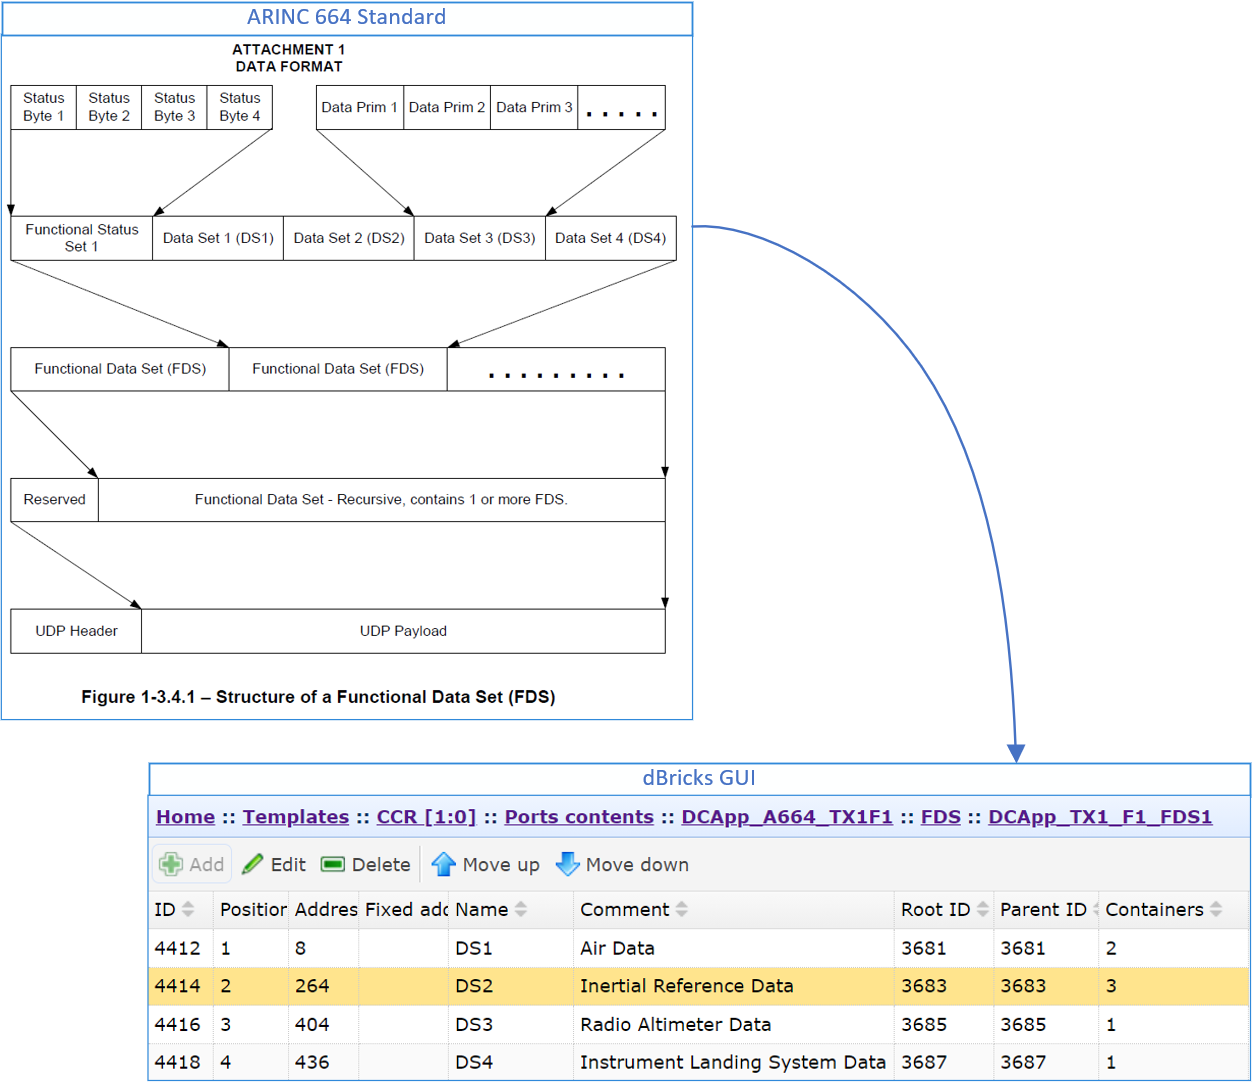Click the Delete button label
The width and height of the screenshot is (1253, 1084).
[381, 865]
